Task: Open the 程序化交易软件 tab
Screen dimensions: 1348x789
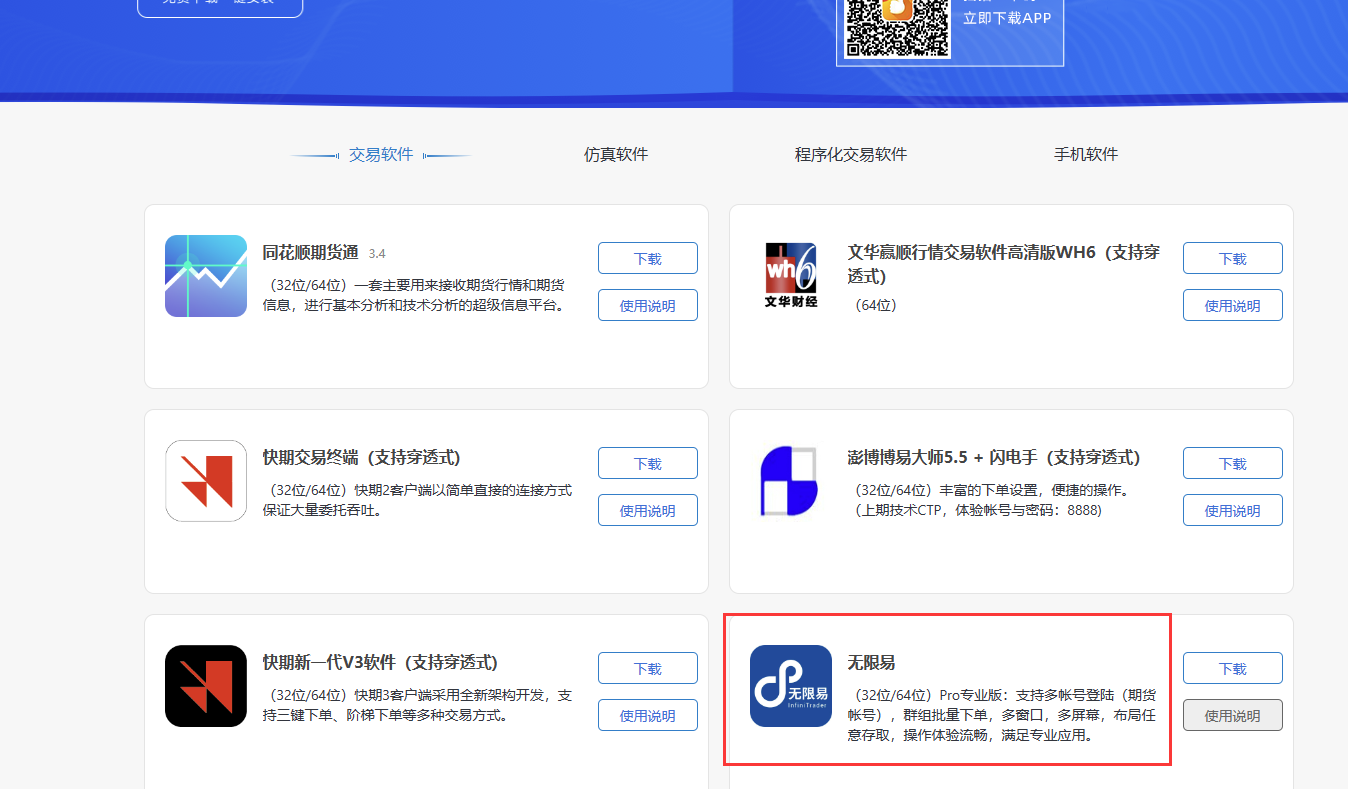Action: pyautogui.click(x=851, y=155)
